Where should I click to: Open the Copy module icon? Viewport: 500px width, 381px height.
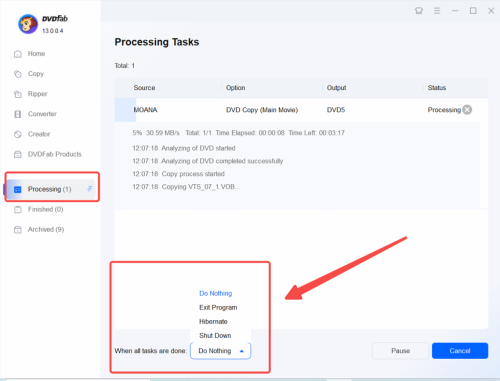tap(18, 74)
